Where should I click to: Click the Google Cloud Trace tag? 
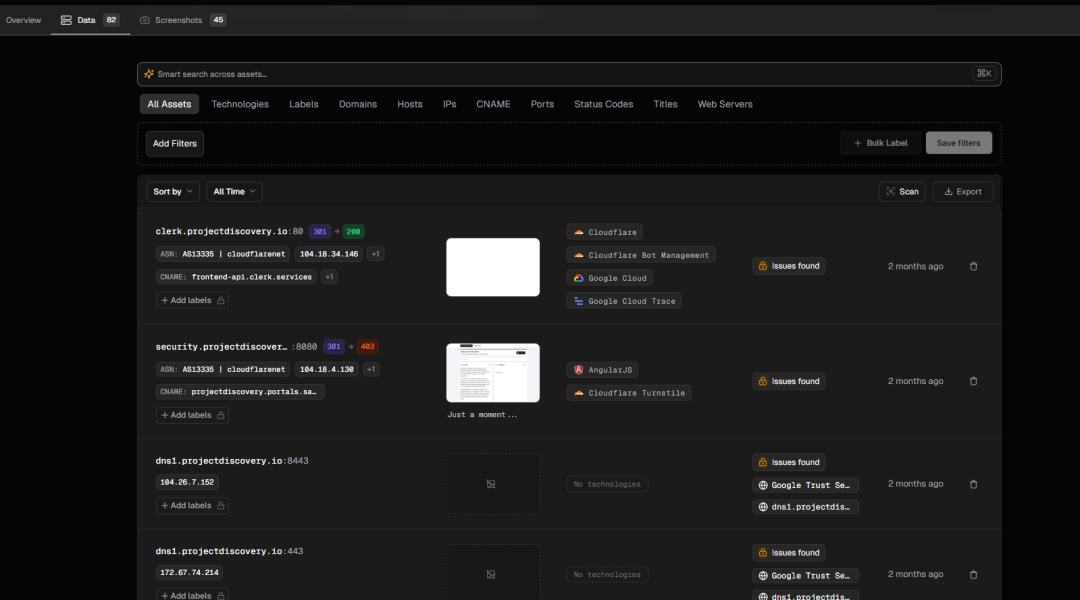[624, 301]
